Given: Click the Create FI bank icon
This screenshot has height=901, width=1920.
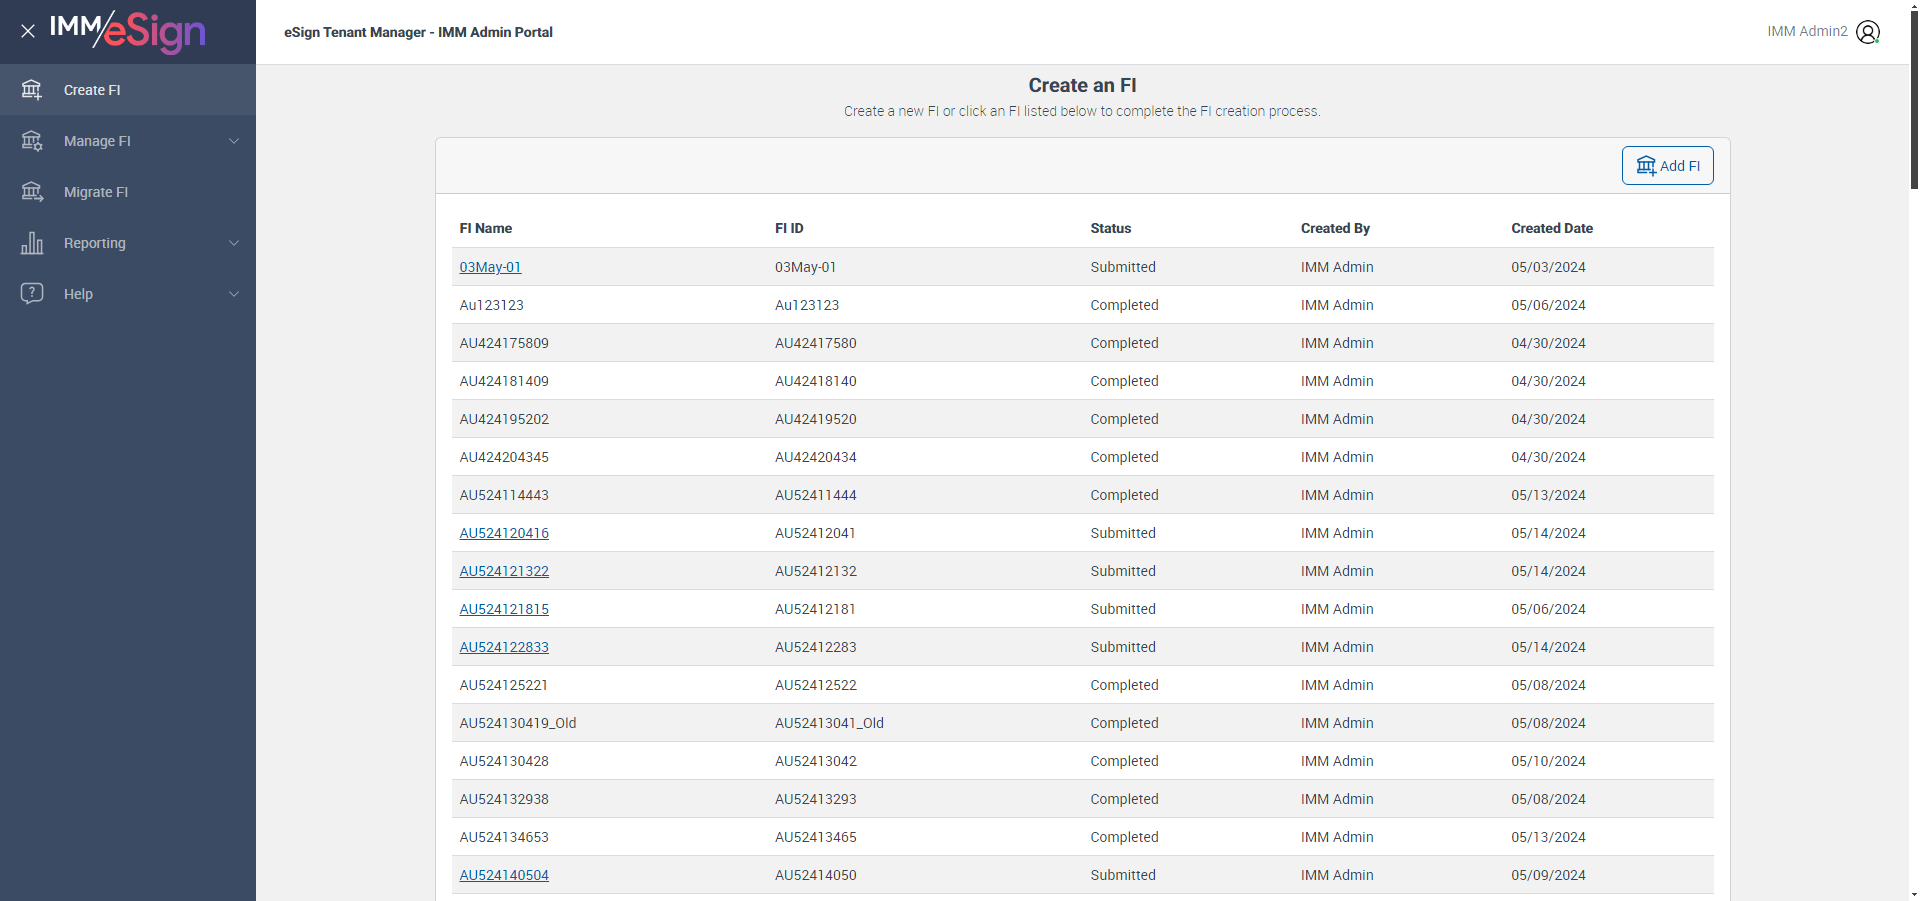Looking at the screenshot, I should click(x=32, y=90).
